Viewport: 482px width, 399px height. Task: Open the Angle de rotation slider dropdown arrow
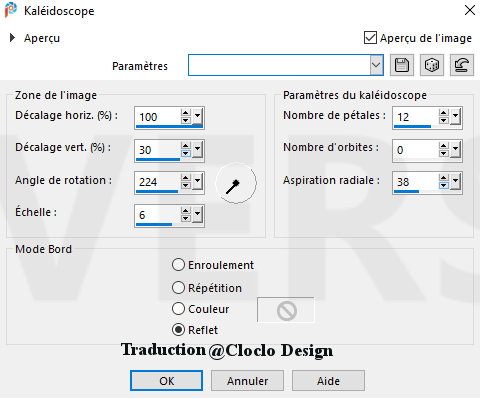(x=198, y=182)
